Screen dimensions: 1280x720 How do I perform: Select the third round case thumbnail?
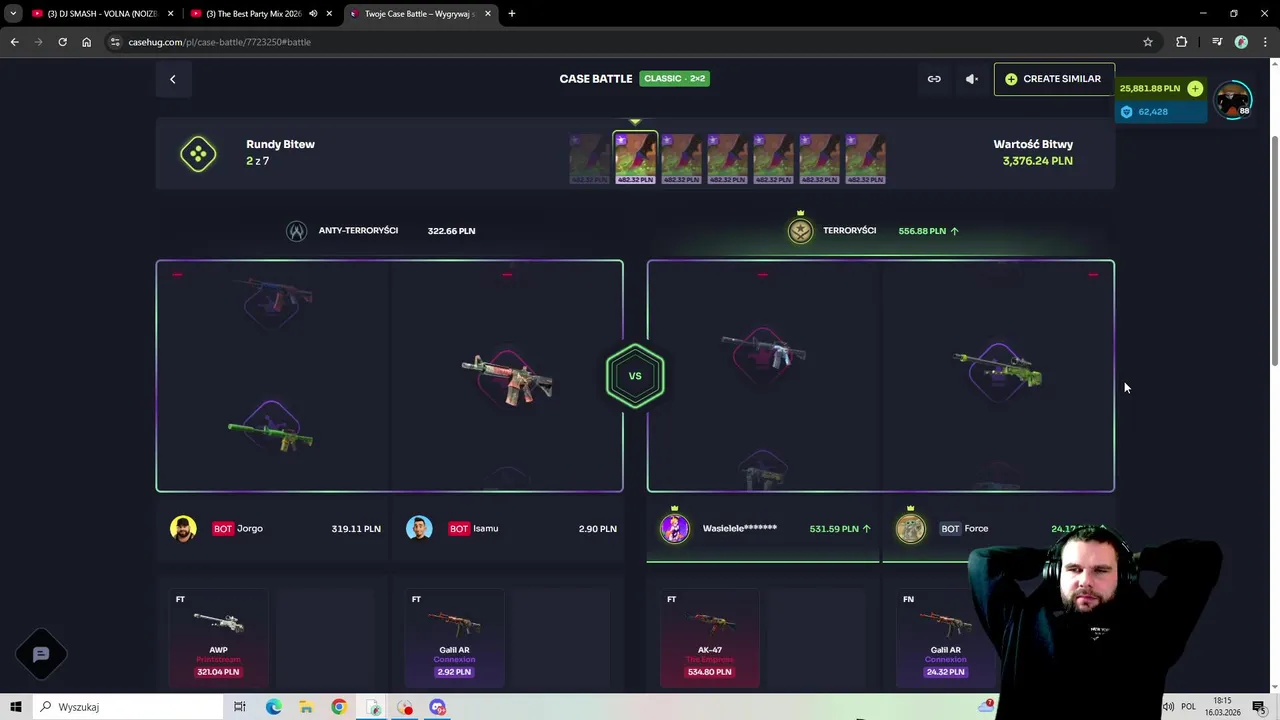tap(681, 159)
